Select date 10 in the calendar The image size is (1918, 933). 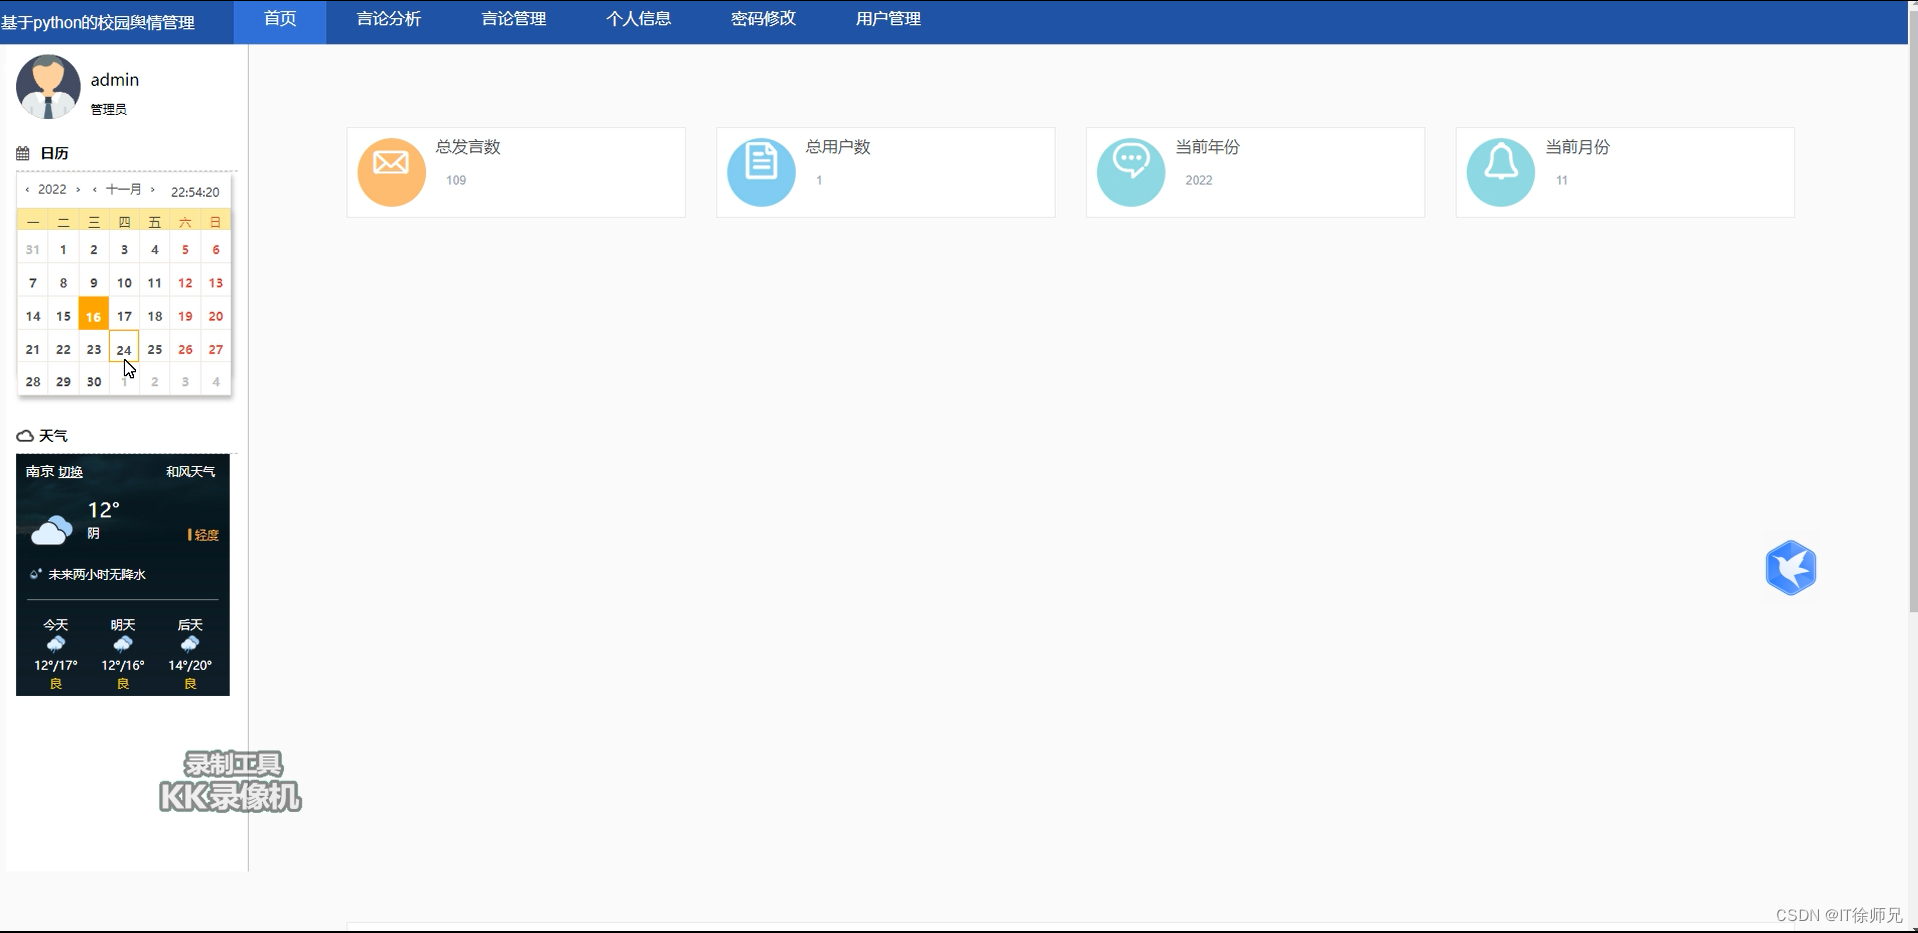click(124, 283)
